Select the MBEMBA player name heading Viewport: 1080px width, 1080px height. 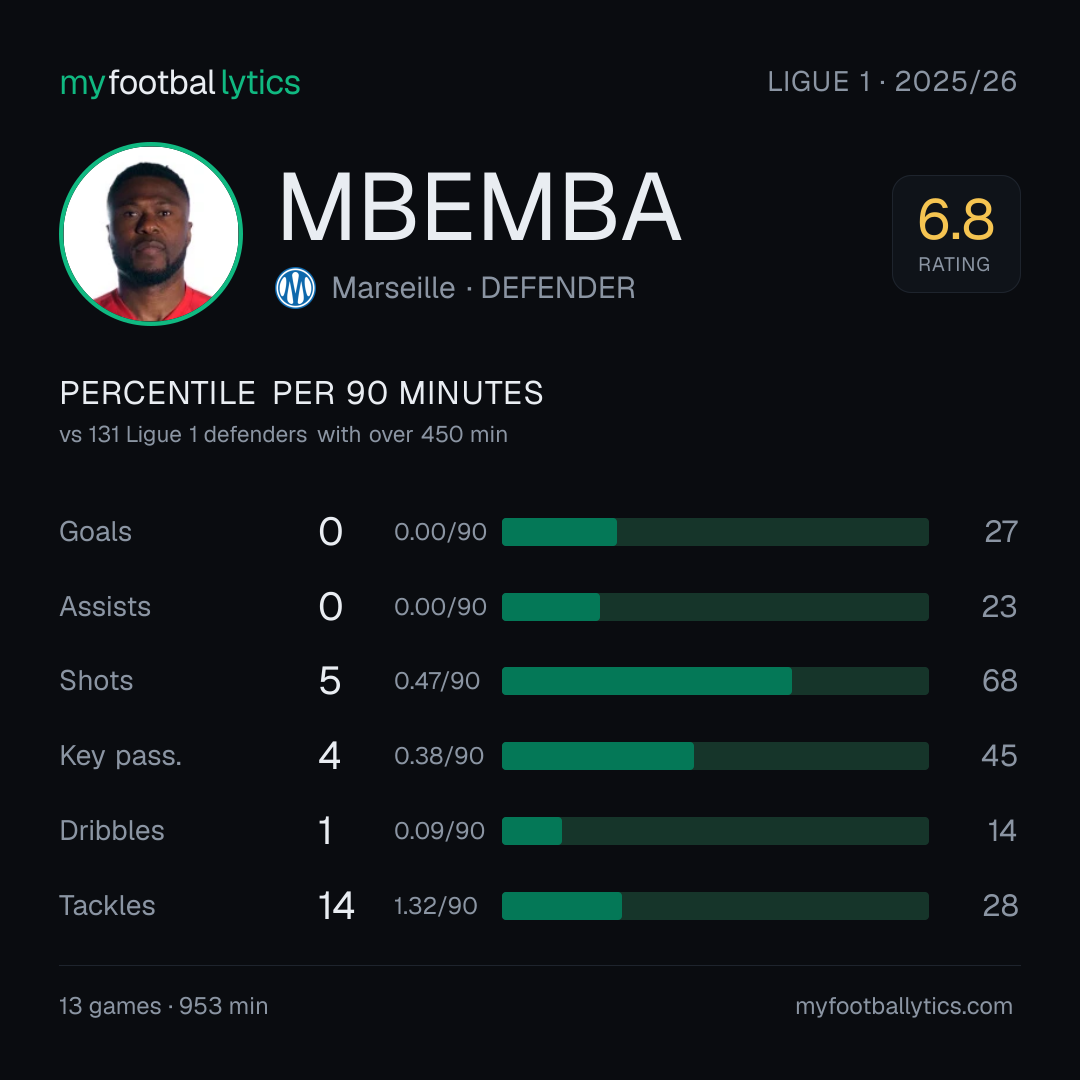(480, 207)
